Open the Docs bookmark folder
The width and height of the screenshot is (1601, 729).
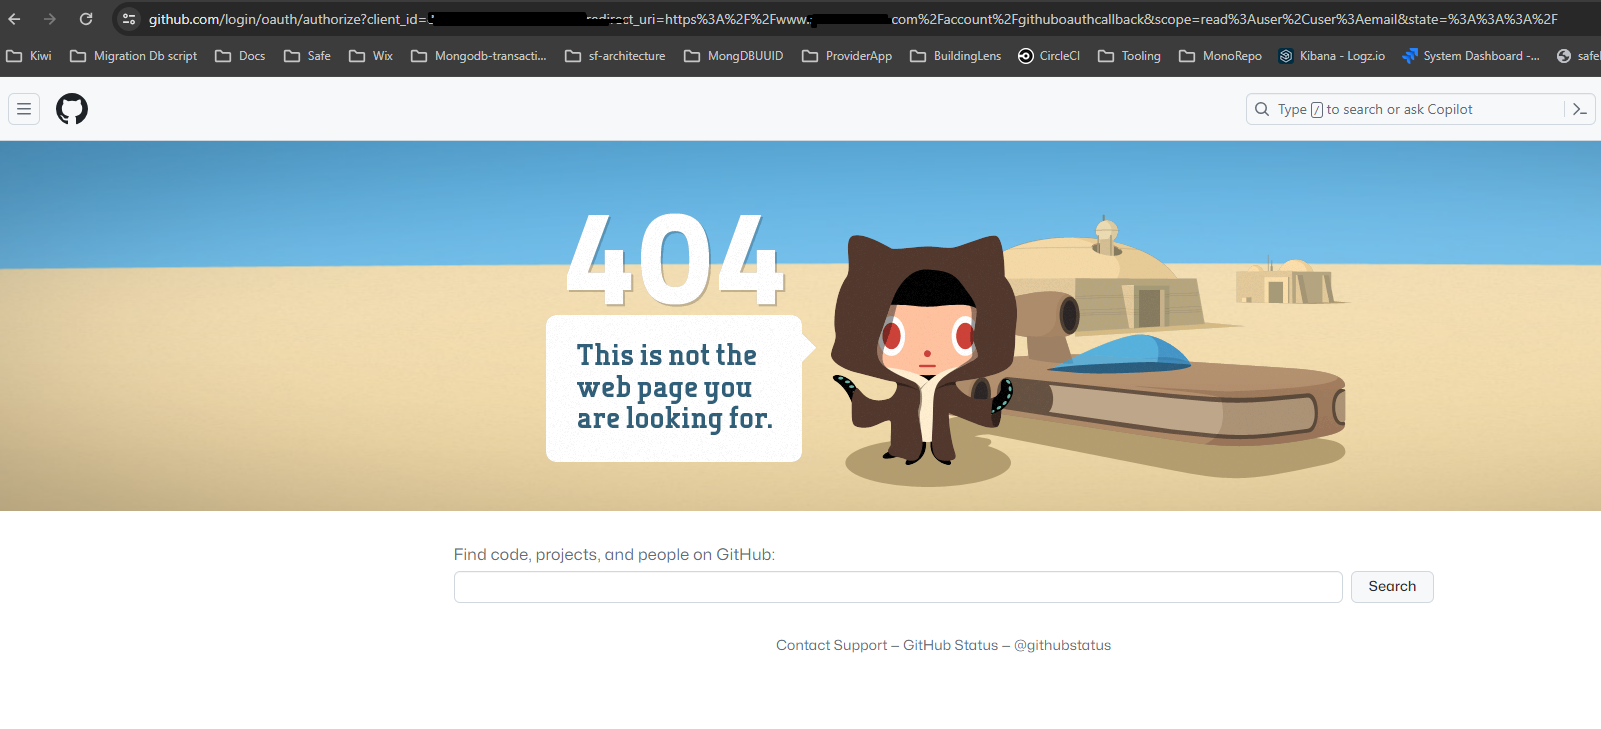coord(240,56)
